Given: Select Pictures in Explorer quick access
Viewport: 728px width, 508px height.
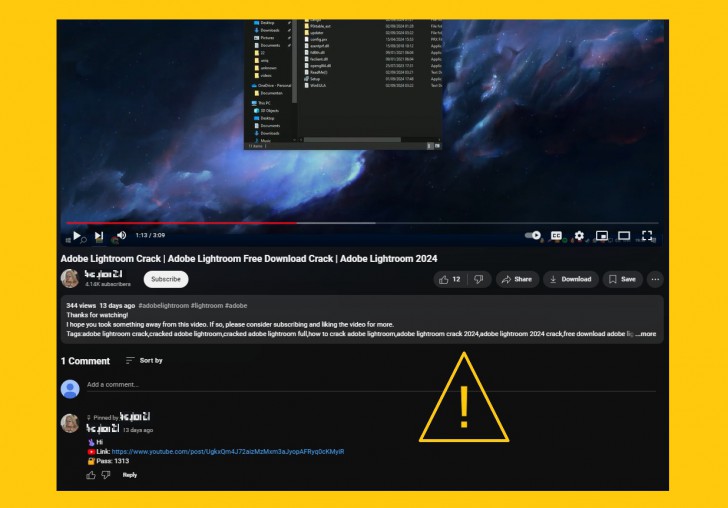Looking at the screenshot, I should [x=267, y=38].
